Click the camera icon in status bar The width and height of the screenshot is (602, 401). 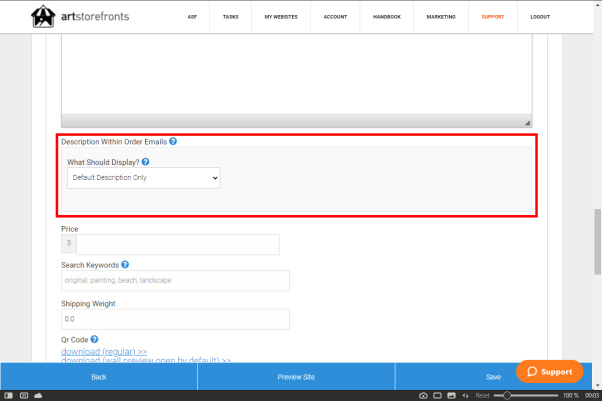(x=423, y=396)
